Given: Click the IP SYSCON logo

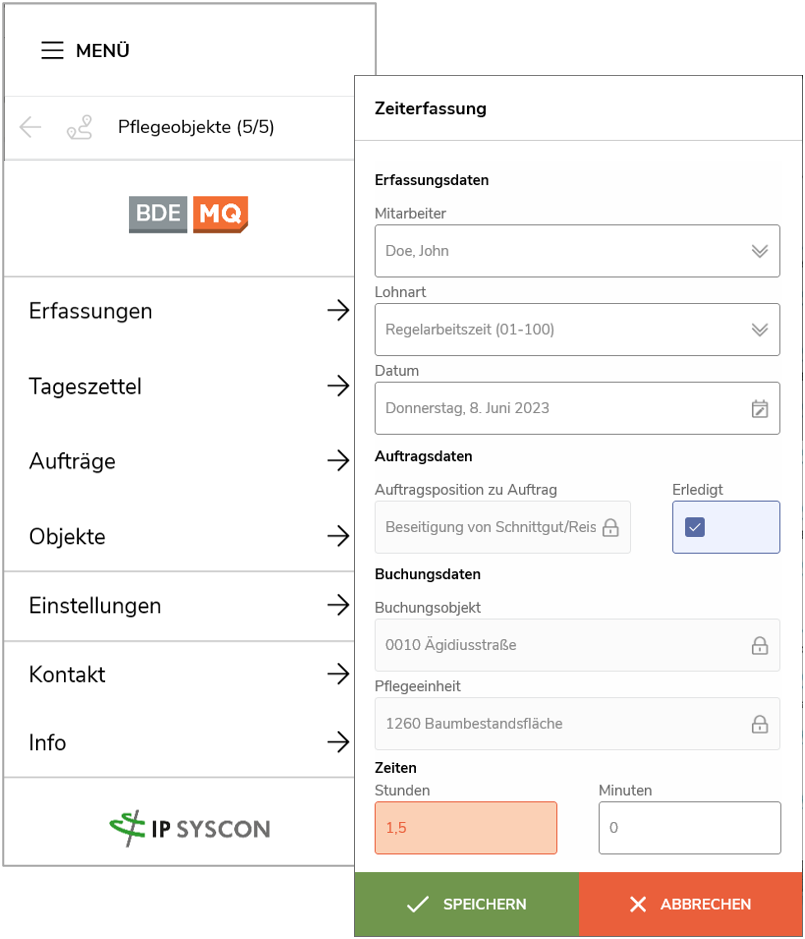Looking at the screenshot, I should point(190,828).
